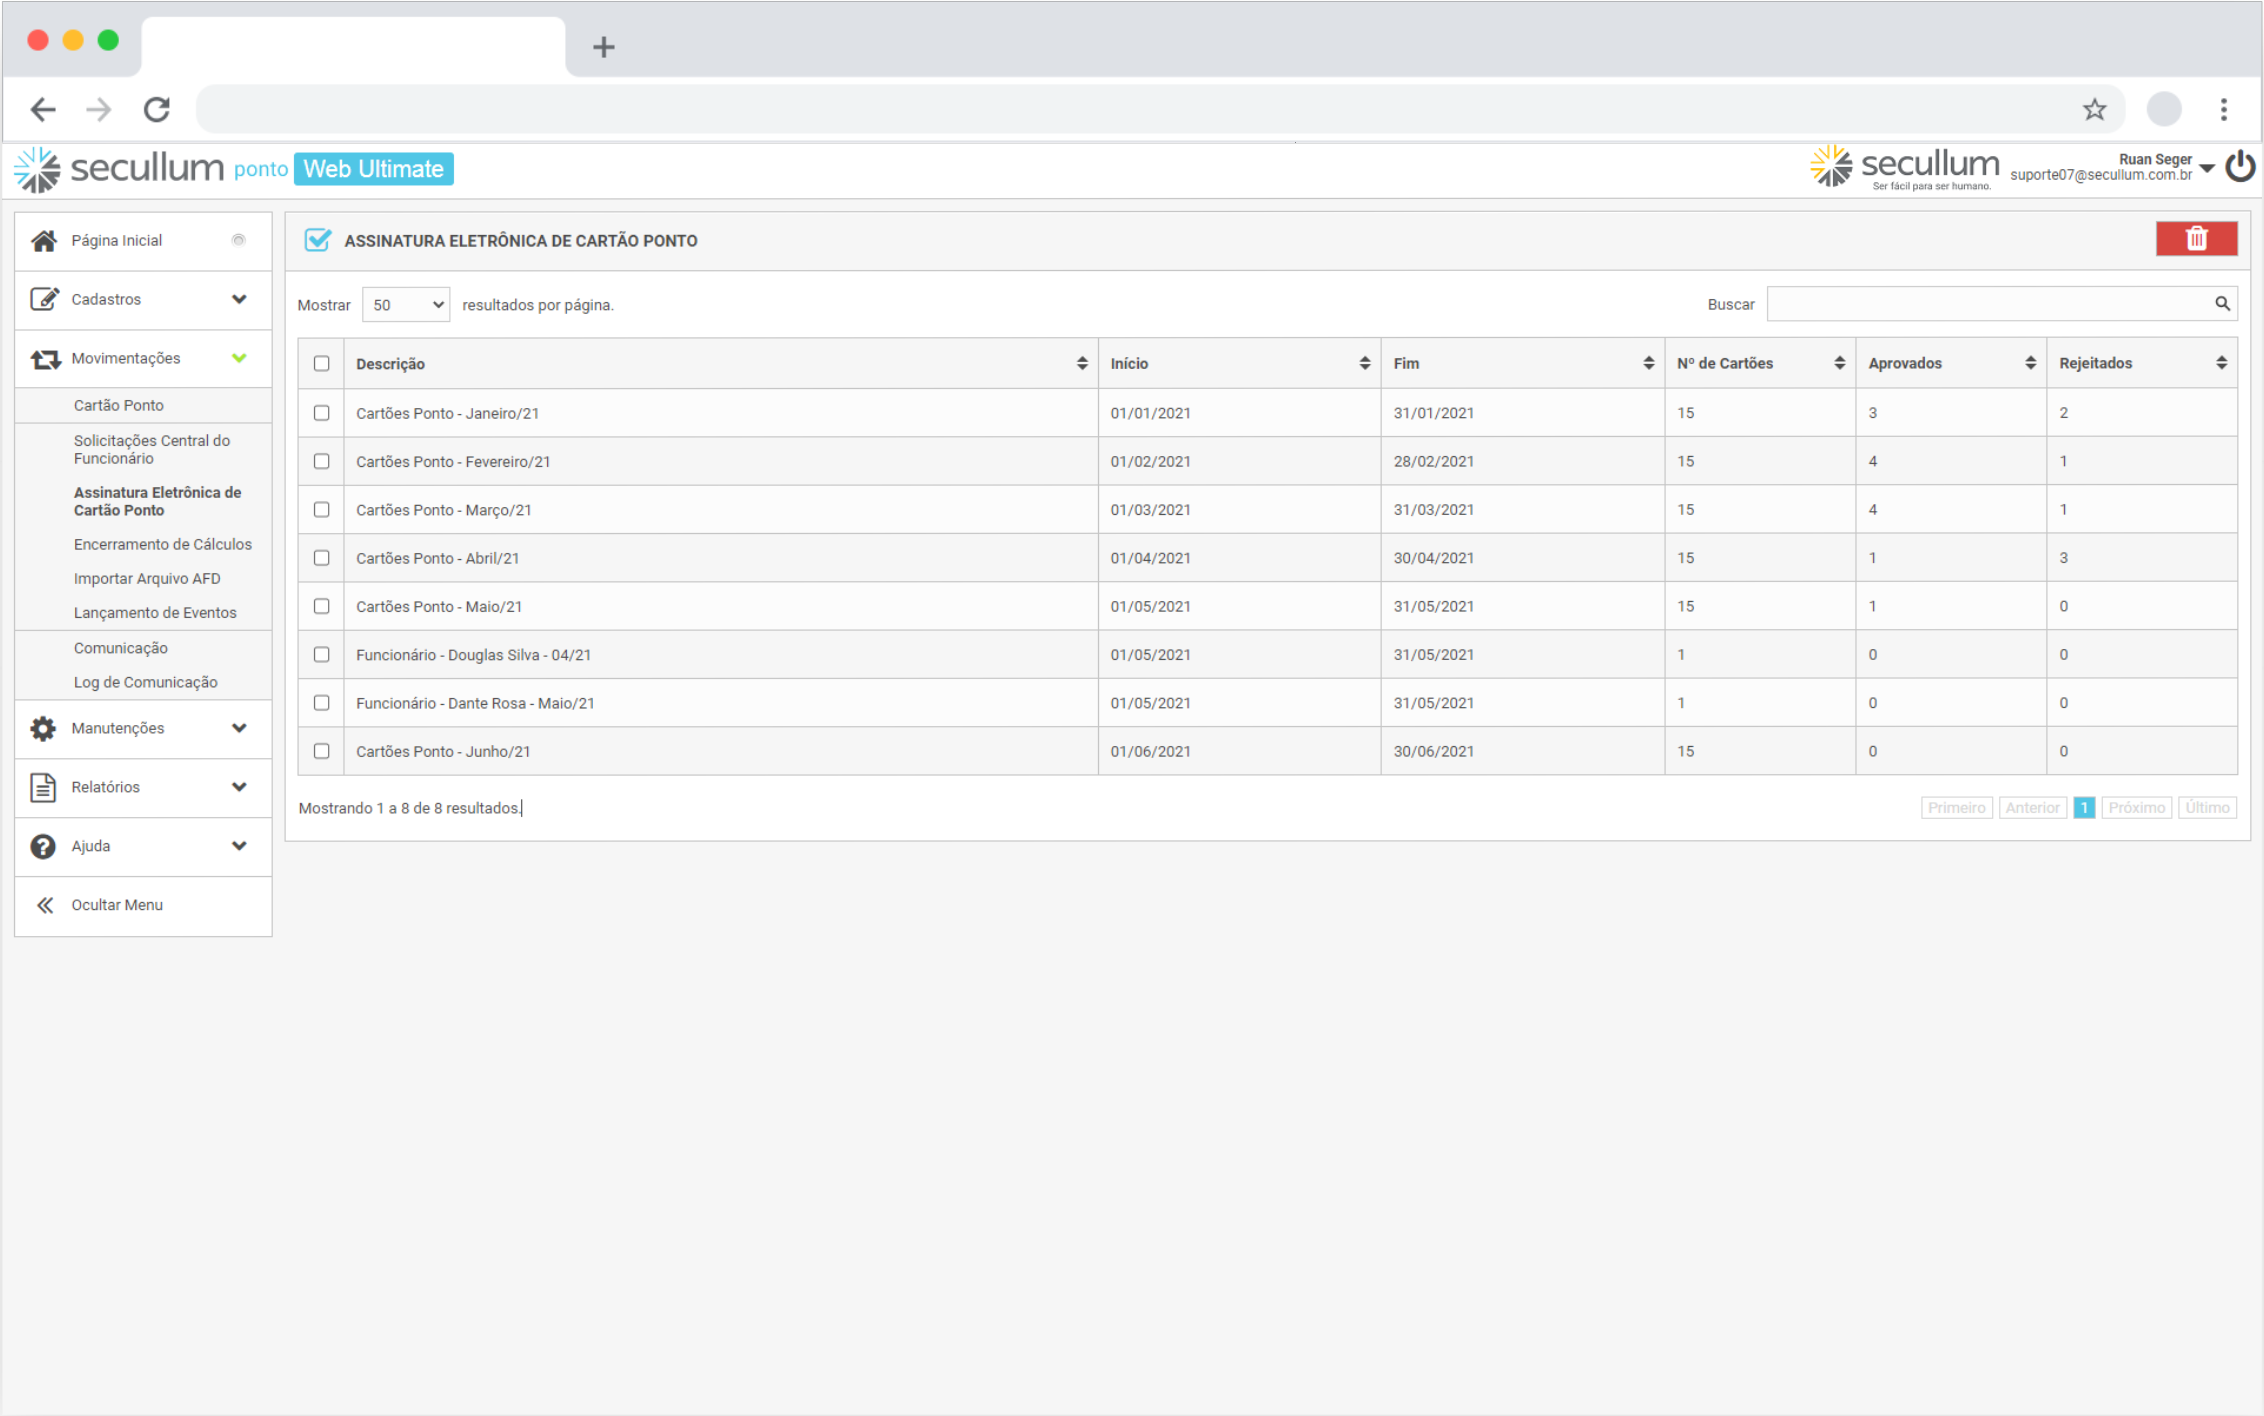Click the Ajuda question mark icon
This screenshot has height=1416, width=2264.
(43, 847)
